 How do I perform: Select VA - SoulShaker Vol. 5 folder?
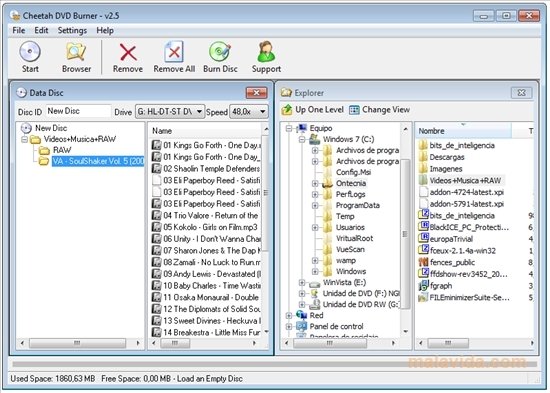tap(98, 161)
